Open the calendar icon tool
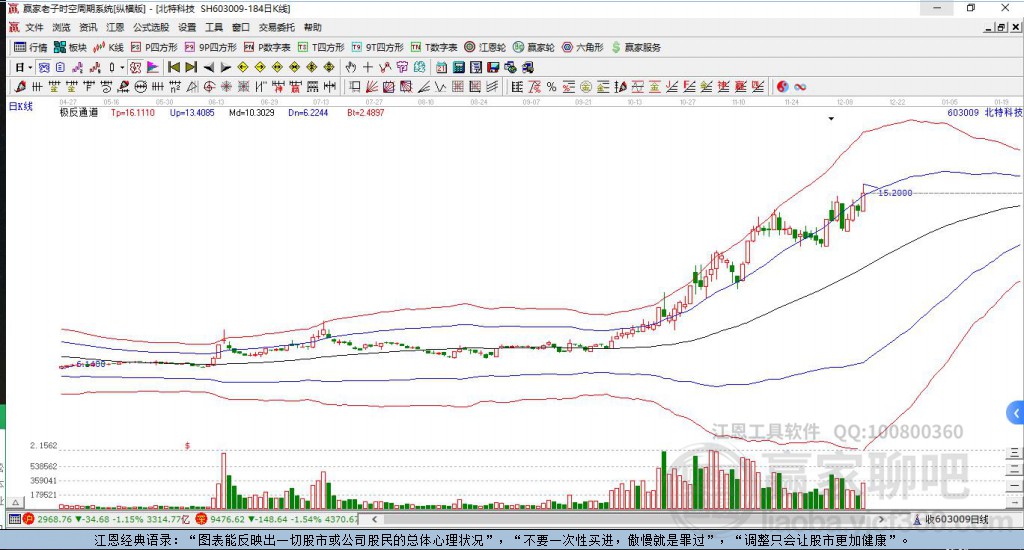The image size is (1024, 550). point(441,67)
